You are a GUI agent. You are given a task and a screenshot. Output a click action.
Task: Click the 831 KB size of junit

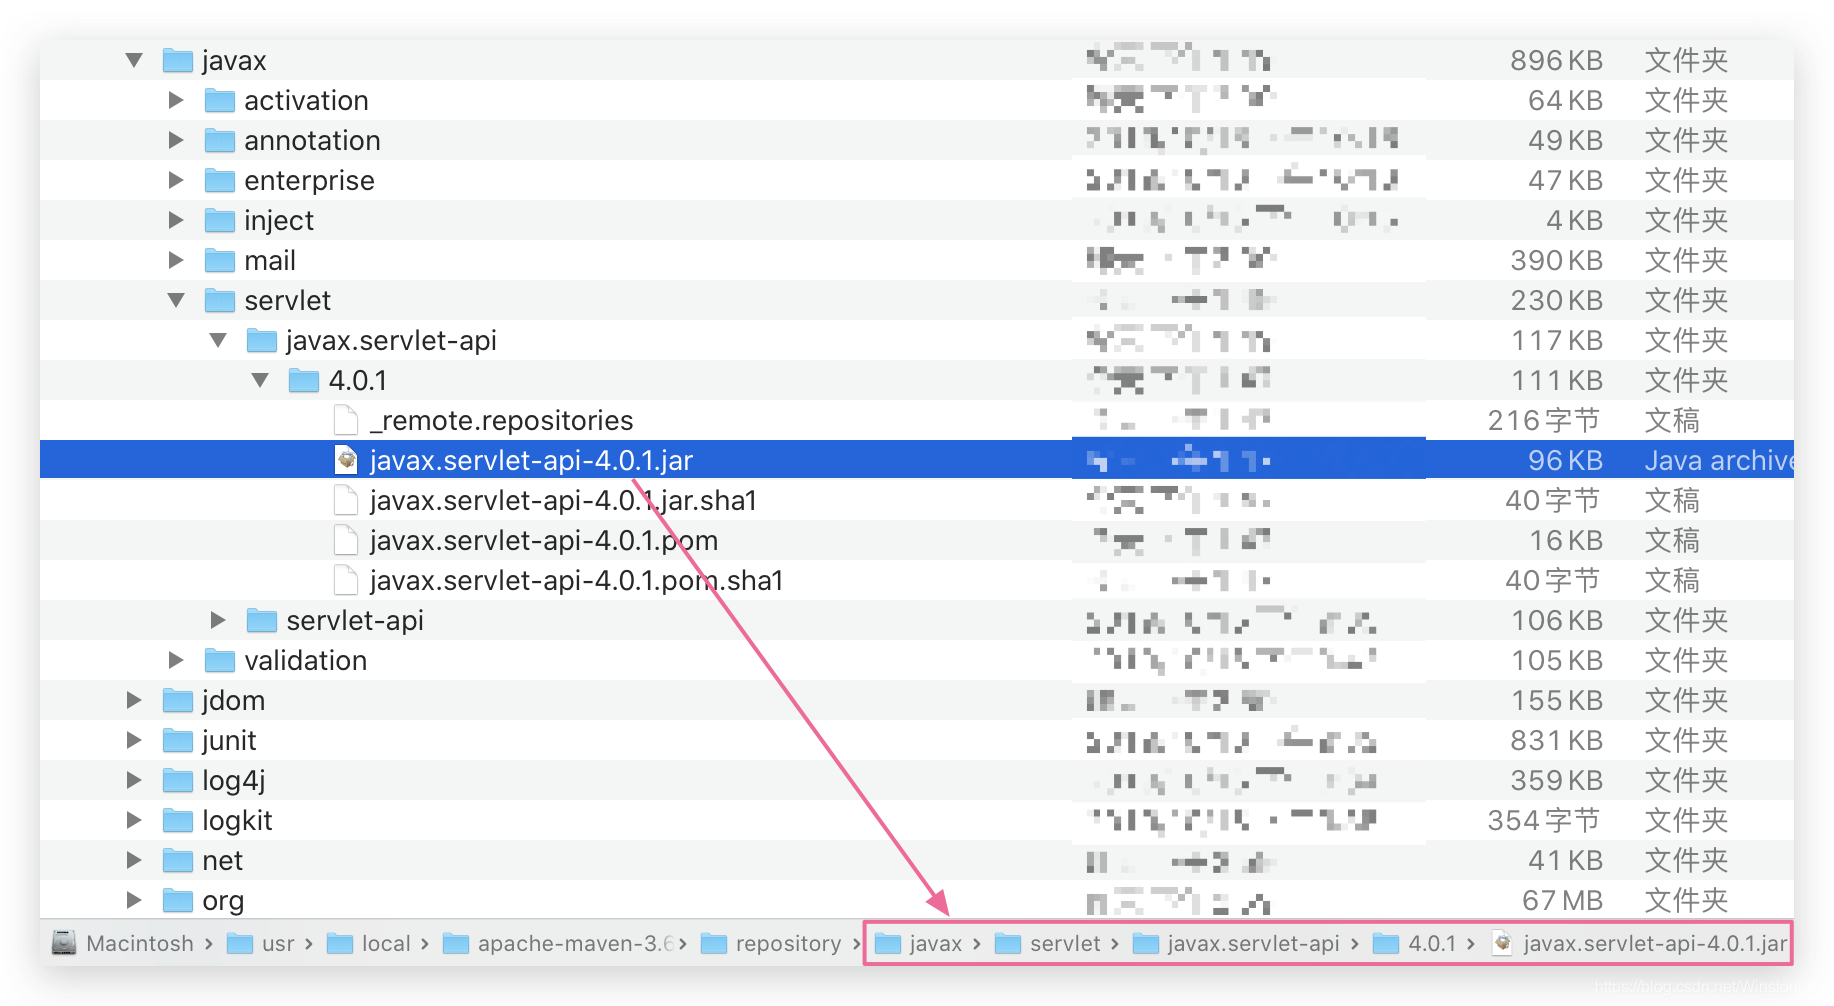click(x=1556, y=741)
